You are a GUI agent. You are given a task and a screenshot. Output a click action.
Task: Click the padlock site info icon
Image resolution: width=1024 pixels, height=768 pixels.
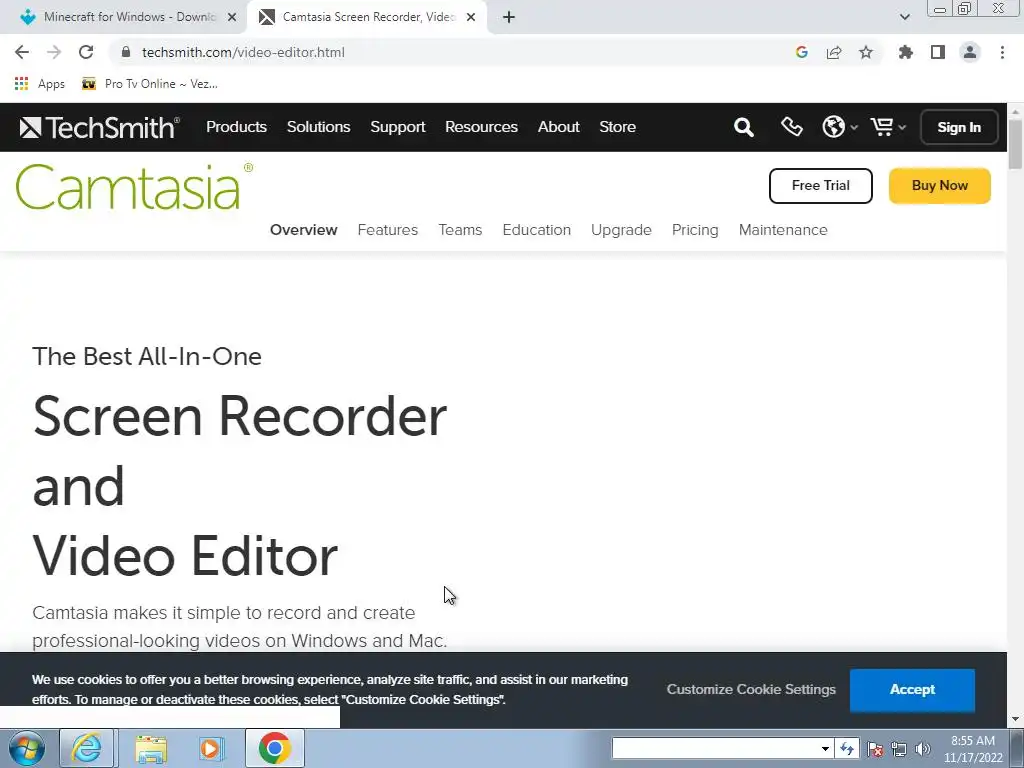tap(127, 52)
